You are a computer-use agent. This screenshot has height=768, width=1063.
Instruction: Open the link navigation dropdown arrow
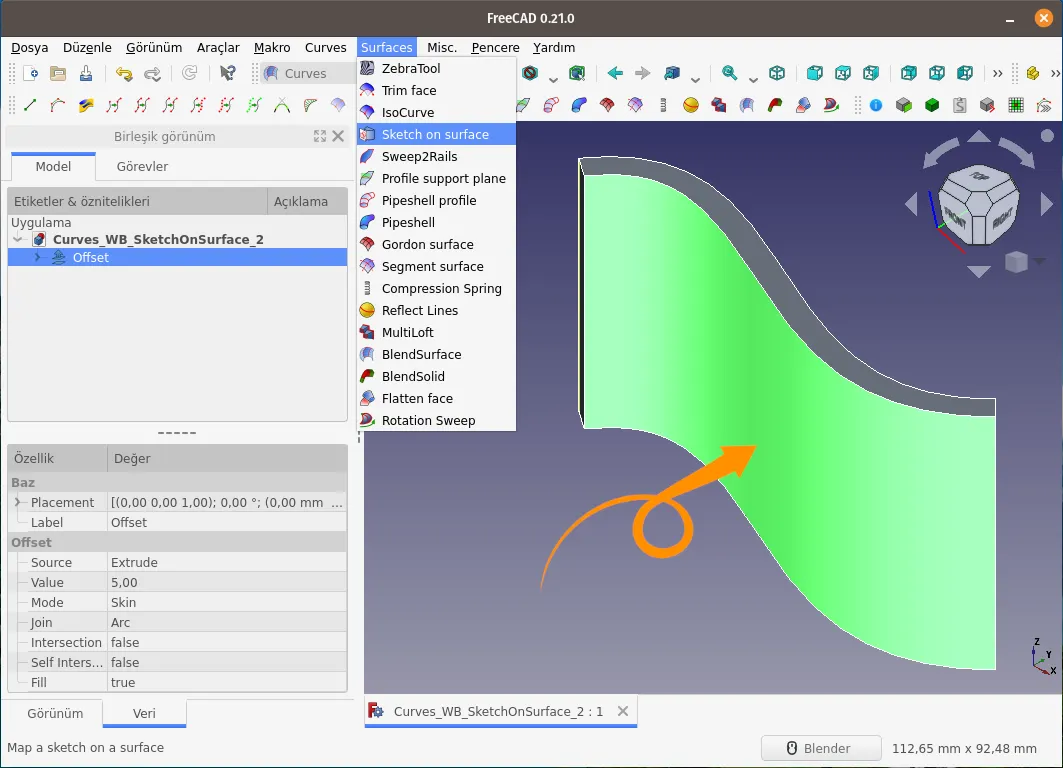(695, 79)
